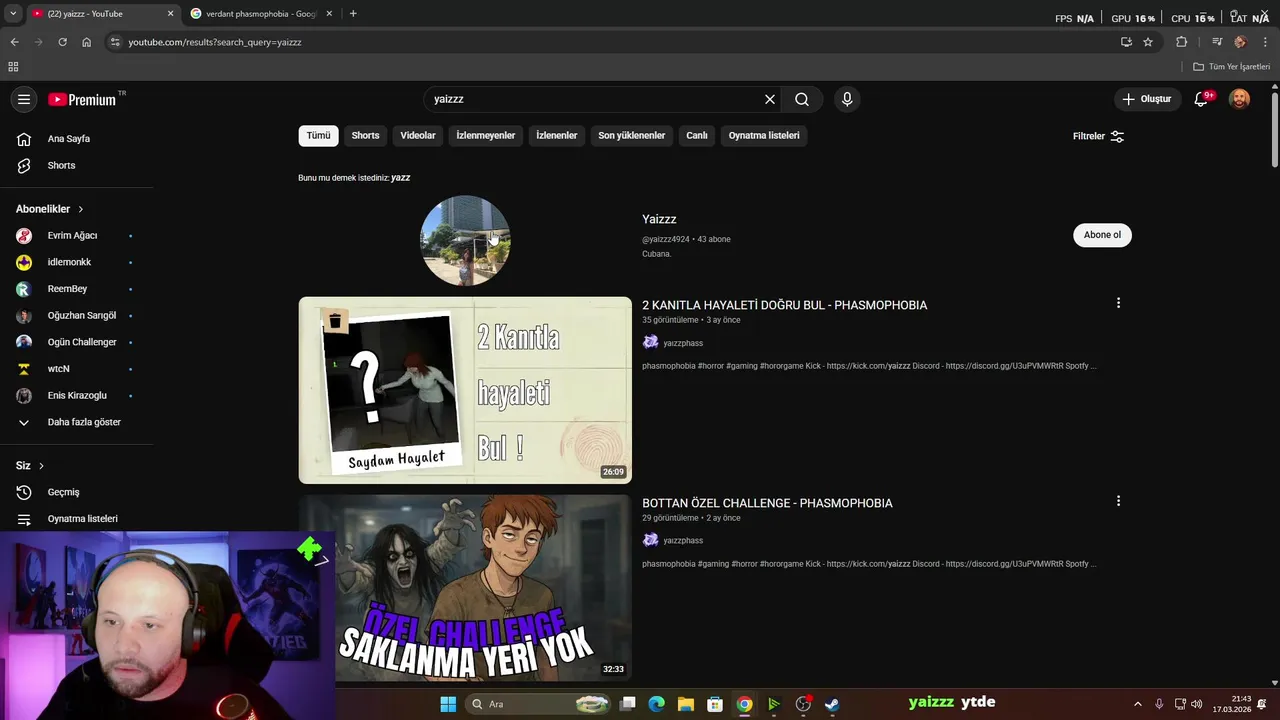The height and width of the screenshot is (720, 1280).
Task: Open browser home page button
Action: 87,42
